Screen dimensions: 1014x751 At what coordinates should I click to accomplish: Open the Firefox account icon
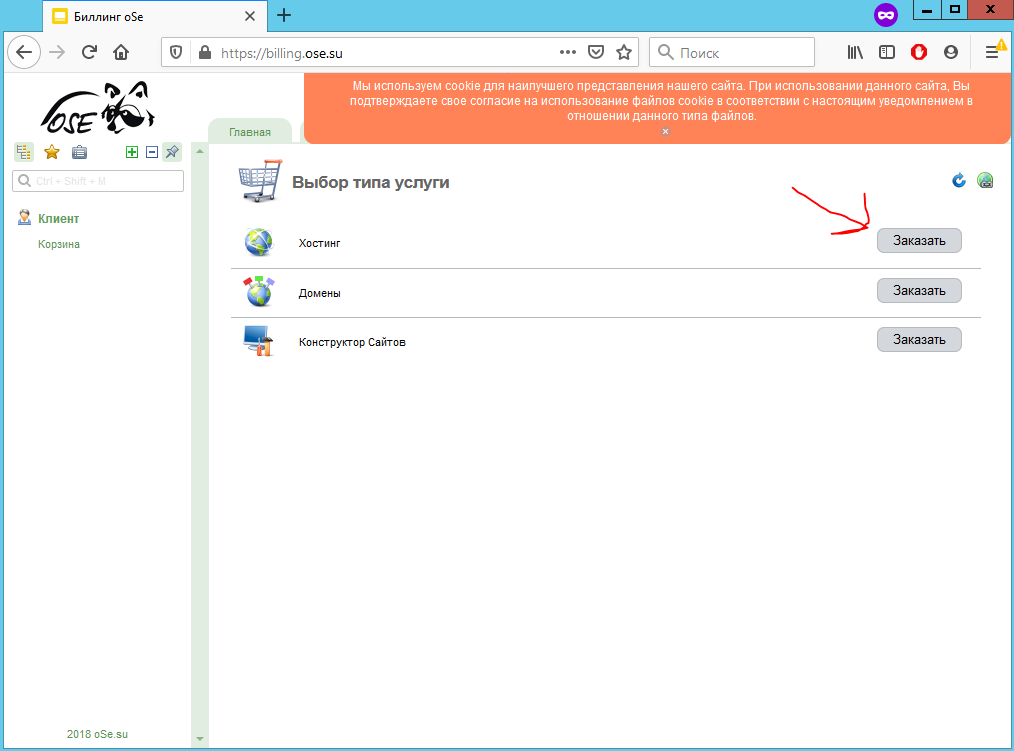coord(951,52)
